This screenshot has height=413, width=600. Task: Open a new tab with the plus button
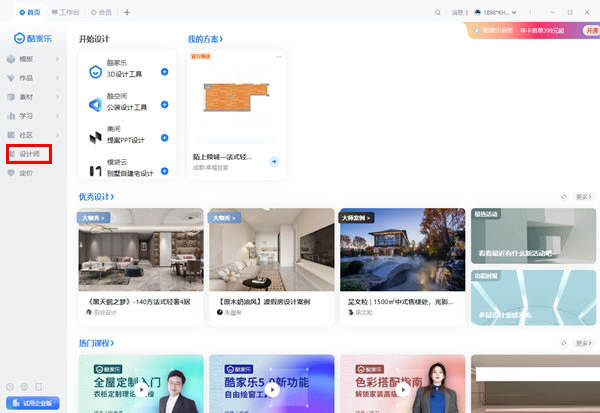point(127,12)
